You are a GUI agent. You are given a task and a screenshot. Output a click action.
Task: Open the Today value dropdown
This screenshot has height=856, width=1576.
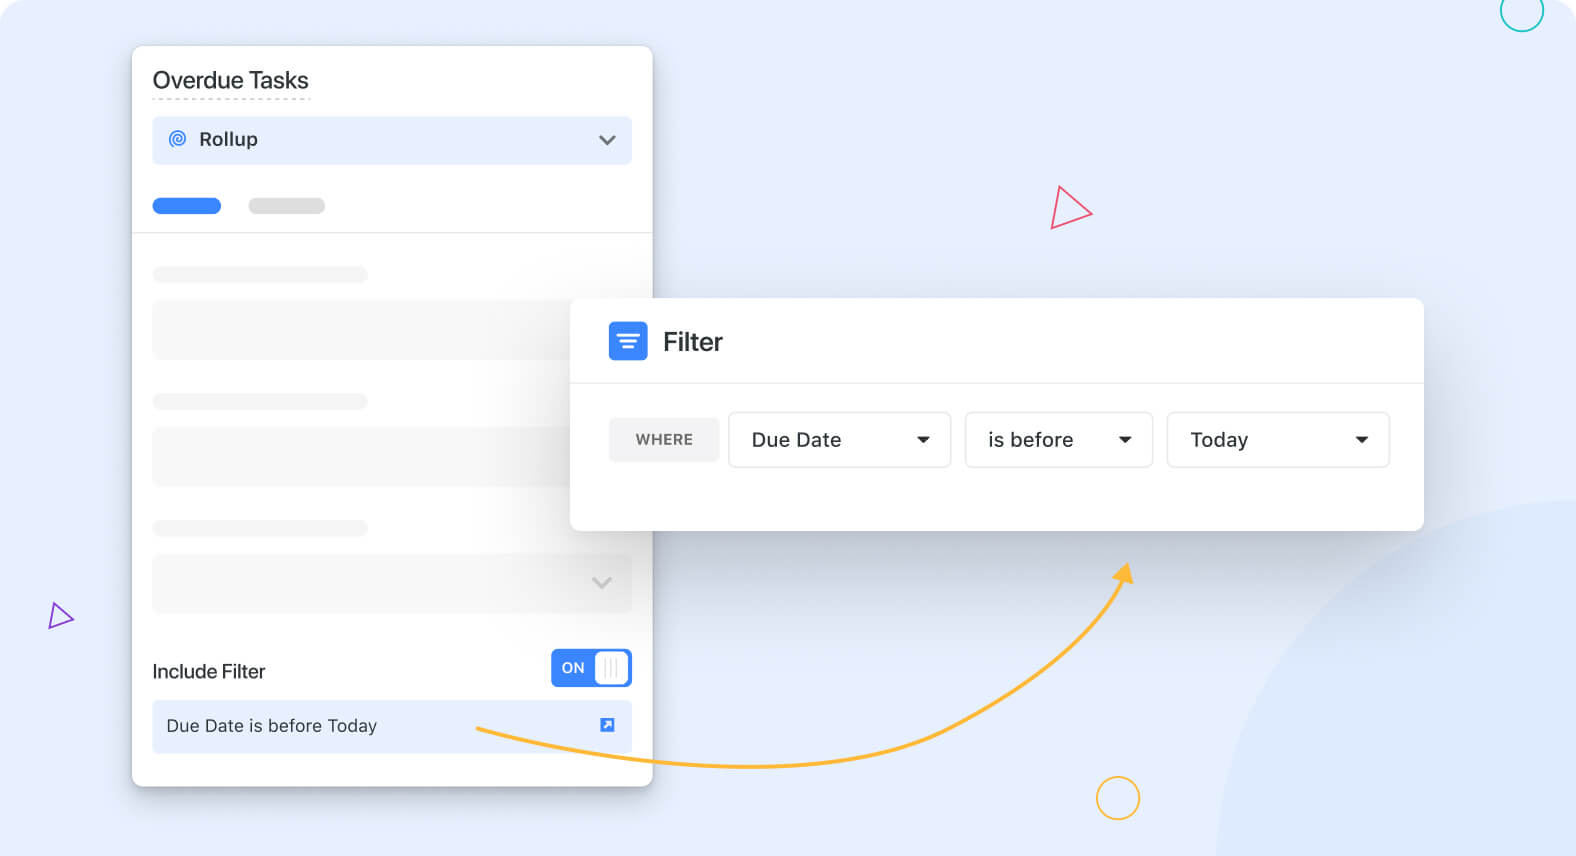1278,440
